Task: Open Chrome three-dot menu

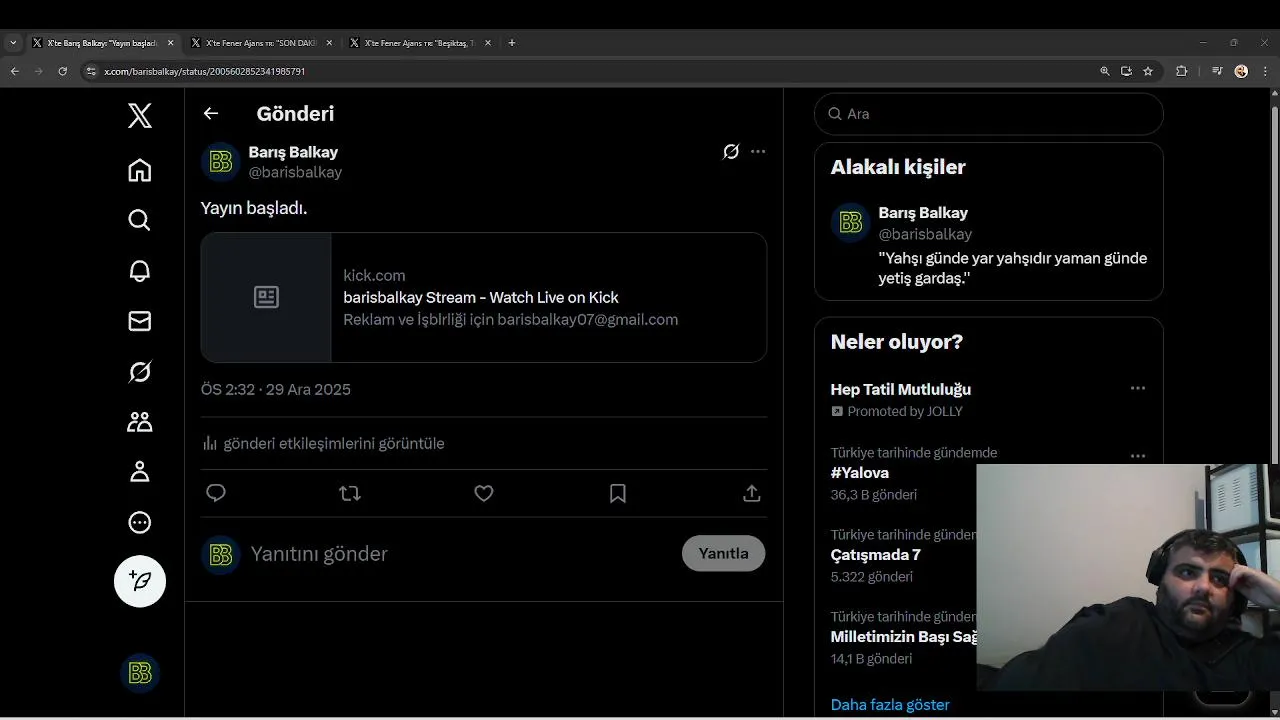Action: point(1266,71)
